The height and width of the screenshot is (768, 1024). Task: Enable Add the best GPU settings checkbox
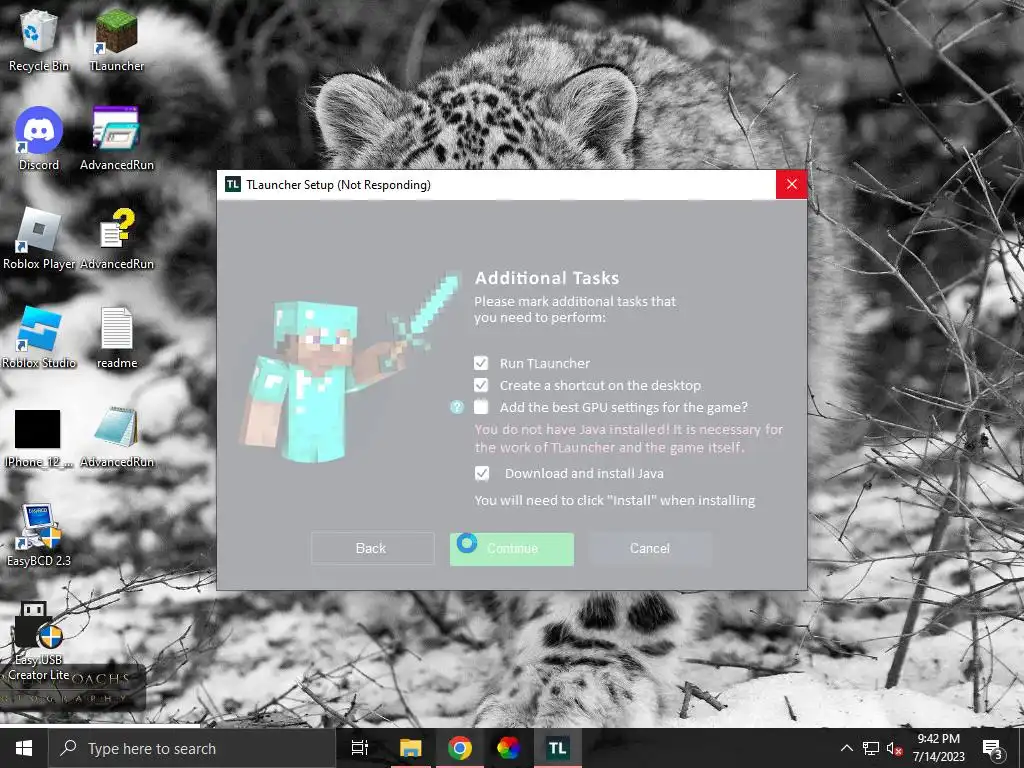pos(481,408)
